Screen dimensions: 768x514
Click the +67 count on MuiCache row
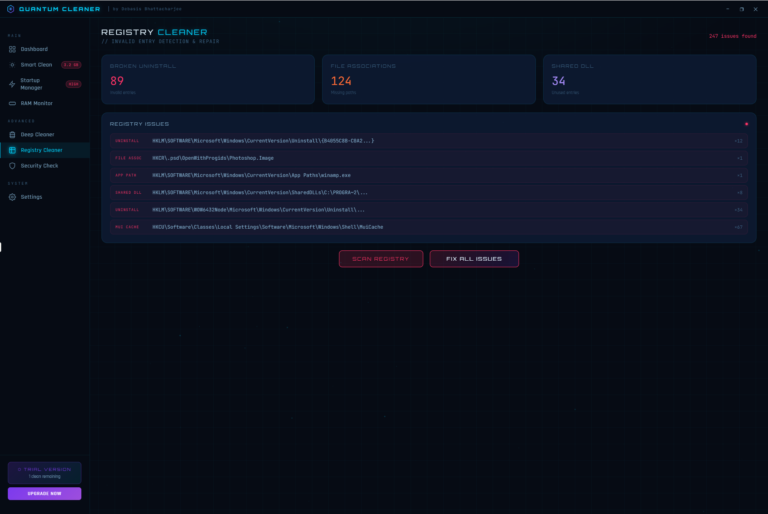click(x=738, y=227)
